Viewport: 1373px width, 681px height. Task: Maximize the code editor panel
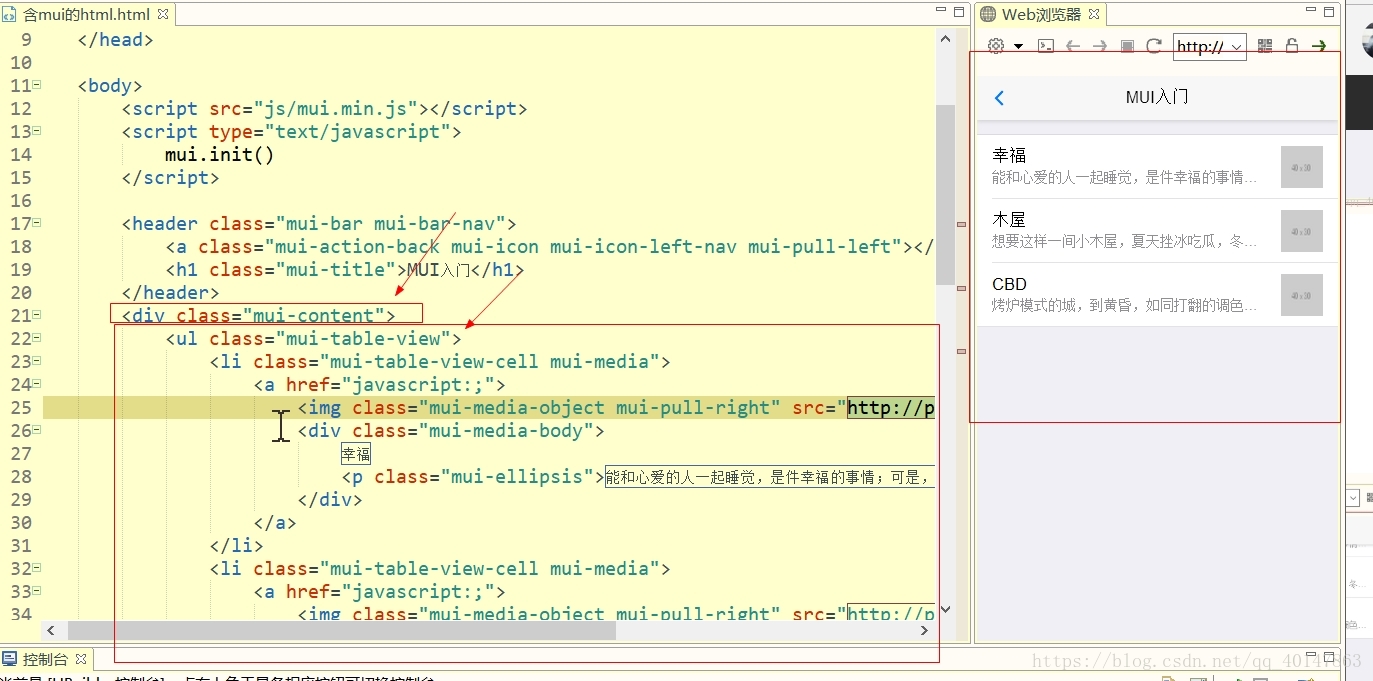tap(959, 12)
